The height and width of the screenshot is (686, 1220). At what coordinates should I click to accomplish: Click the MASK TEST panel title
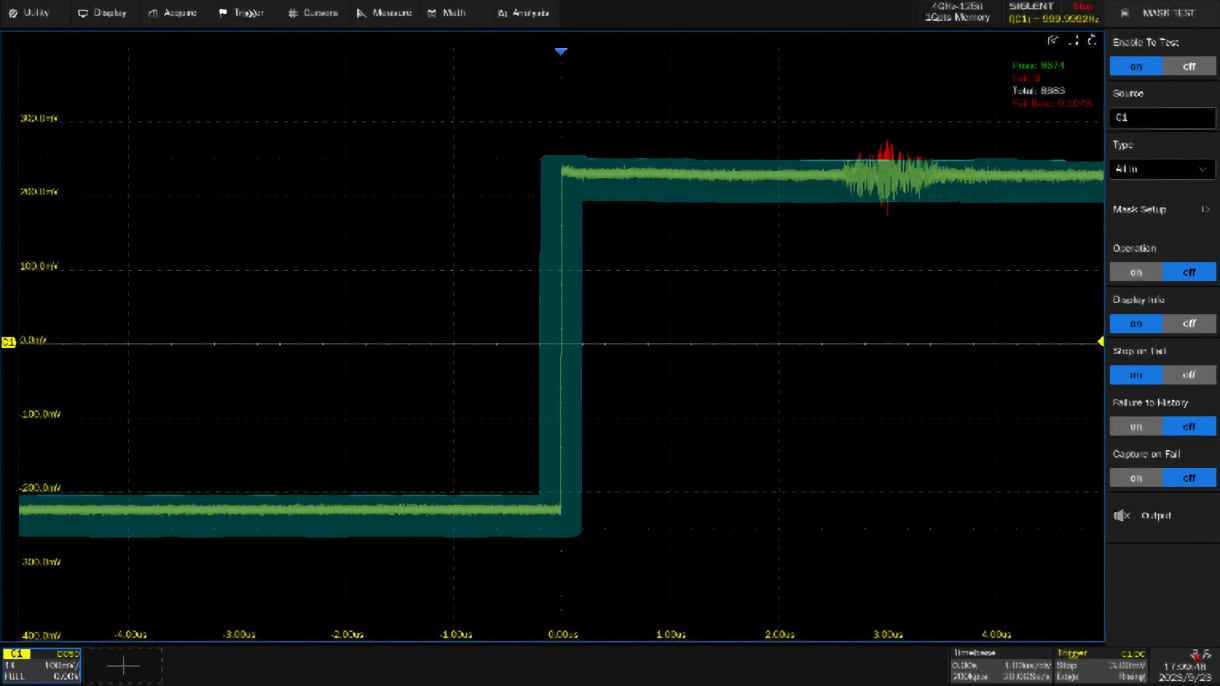pos(1168,13)
